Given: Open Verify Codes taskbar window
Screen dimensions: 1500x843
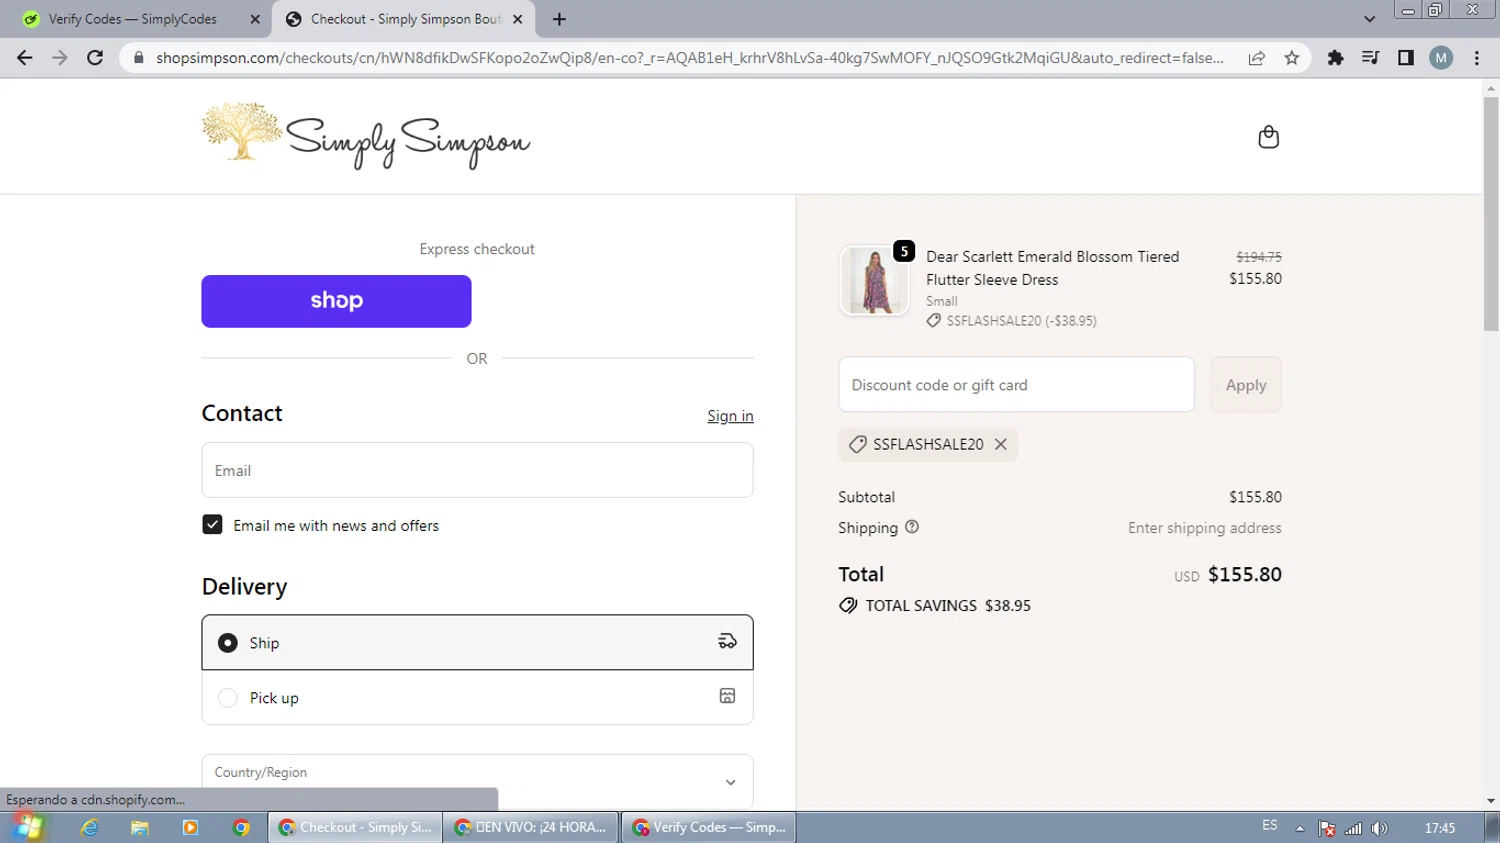Looking at the screenshot, I should tap(709, 827).
